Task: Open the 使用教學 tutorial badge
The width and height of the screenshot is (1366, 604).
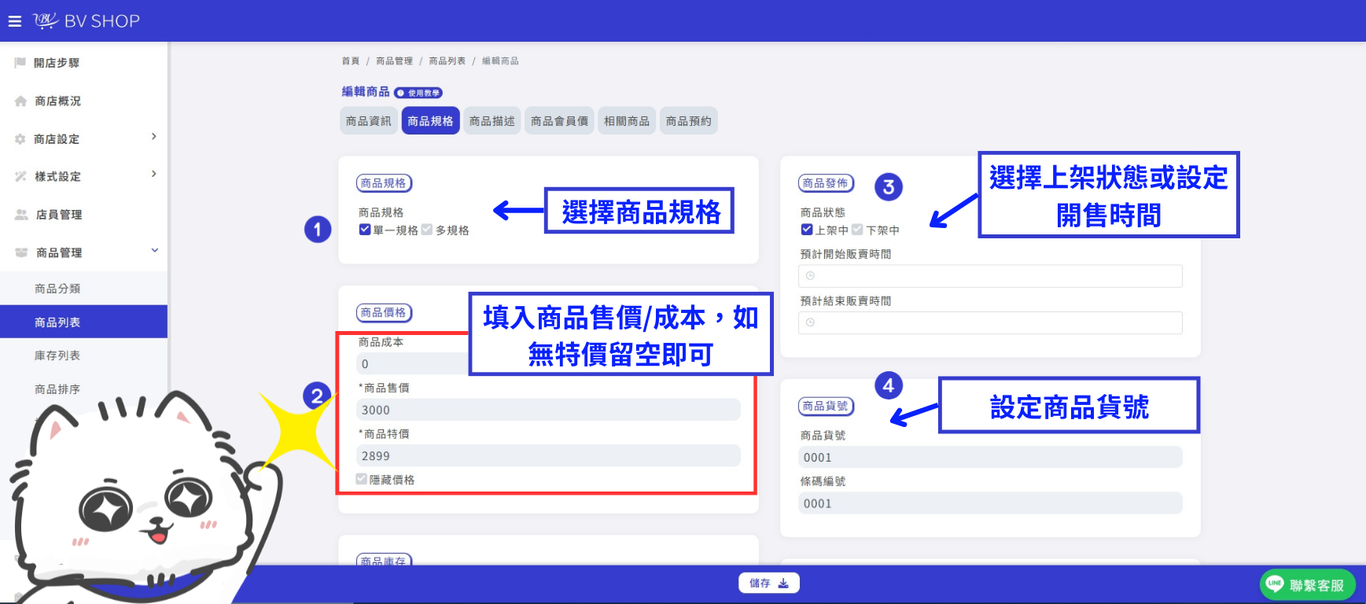Action: tap(418, 93)
